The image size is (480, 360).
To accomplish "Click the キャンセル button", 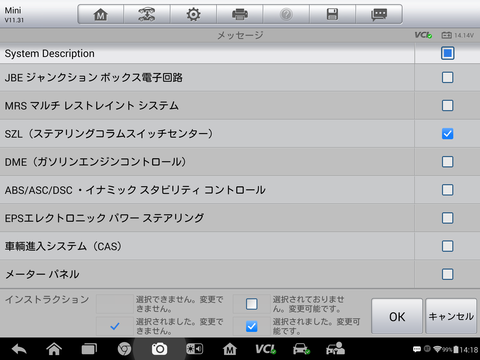I will coord(451,316).
